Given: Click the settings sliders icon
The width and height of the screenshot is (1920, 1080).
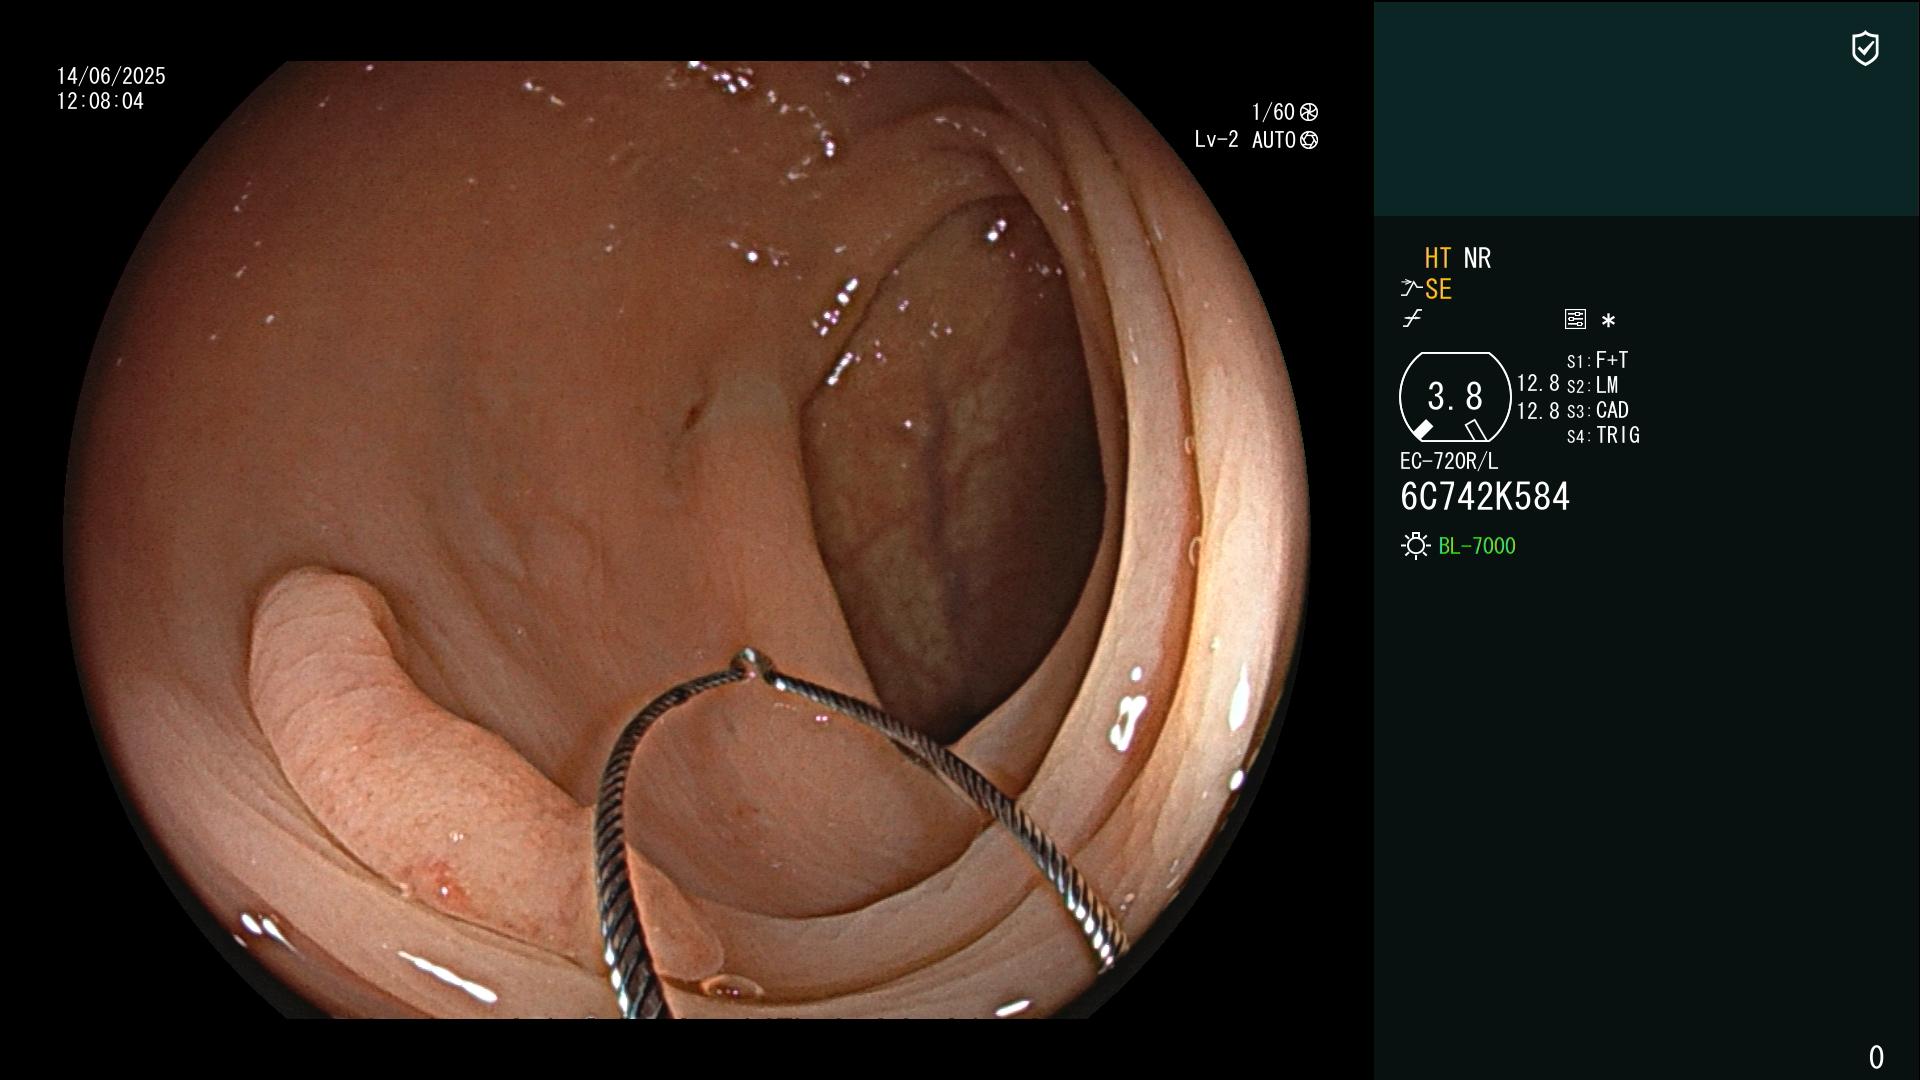Looking at the screenshot, I should (1575, 319).
